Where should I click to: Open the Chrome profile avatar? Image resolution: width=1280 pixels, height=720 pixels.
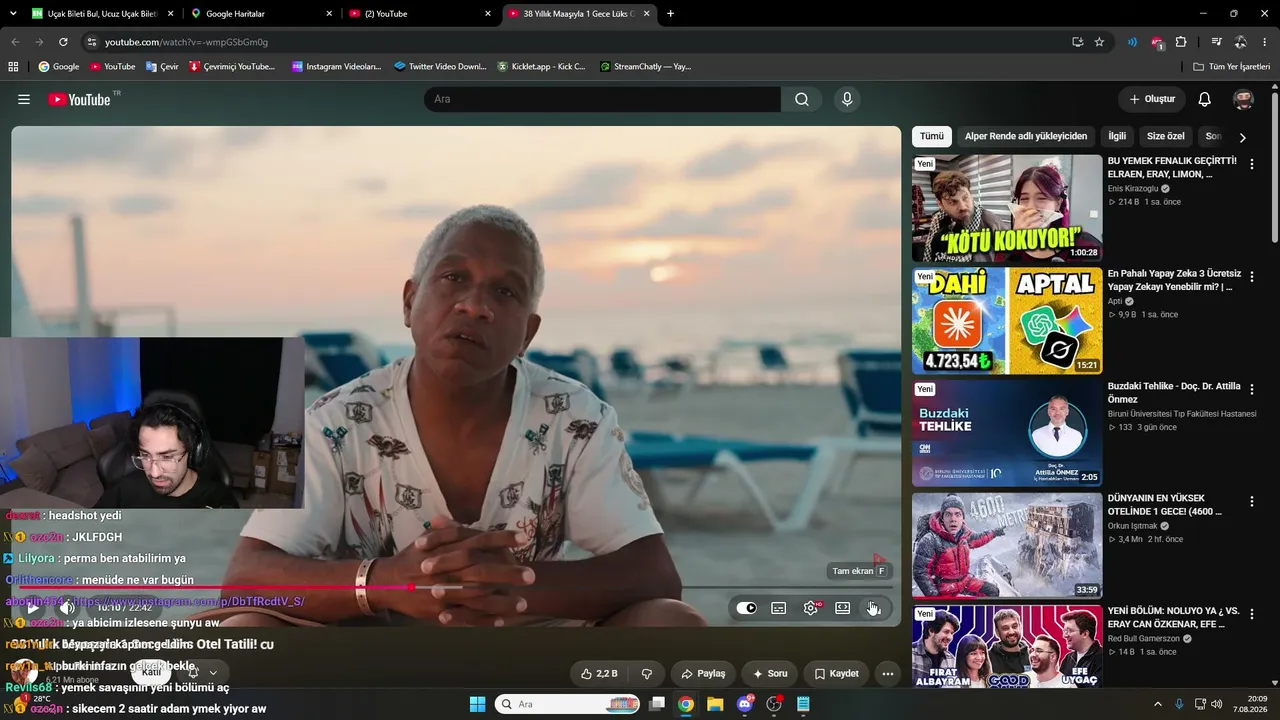(x=1240, y=42)
